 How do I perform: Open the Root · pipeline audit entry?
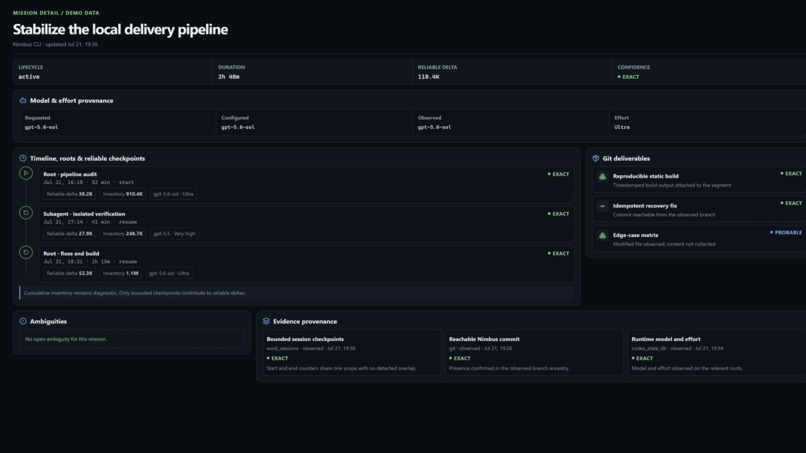[x=306, y=184]
